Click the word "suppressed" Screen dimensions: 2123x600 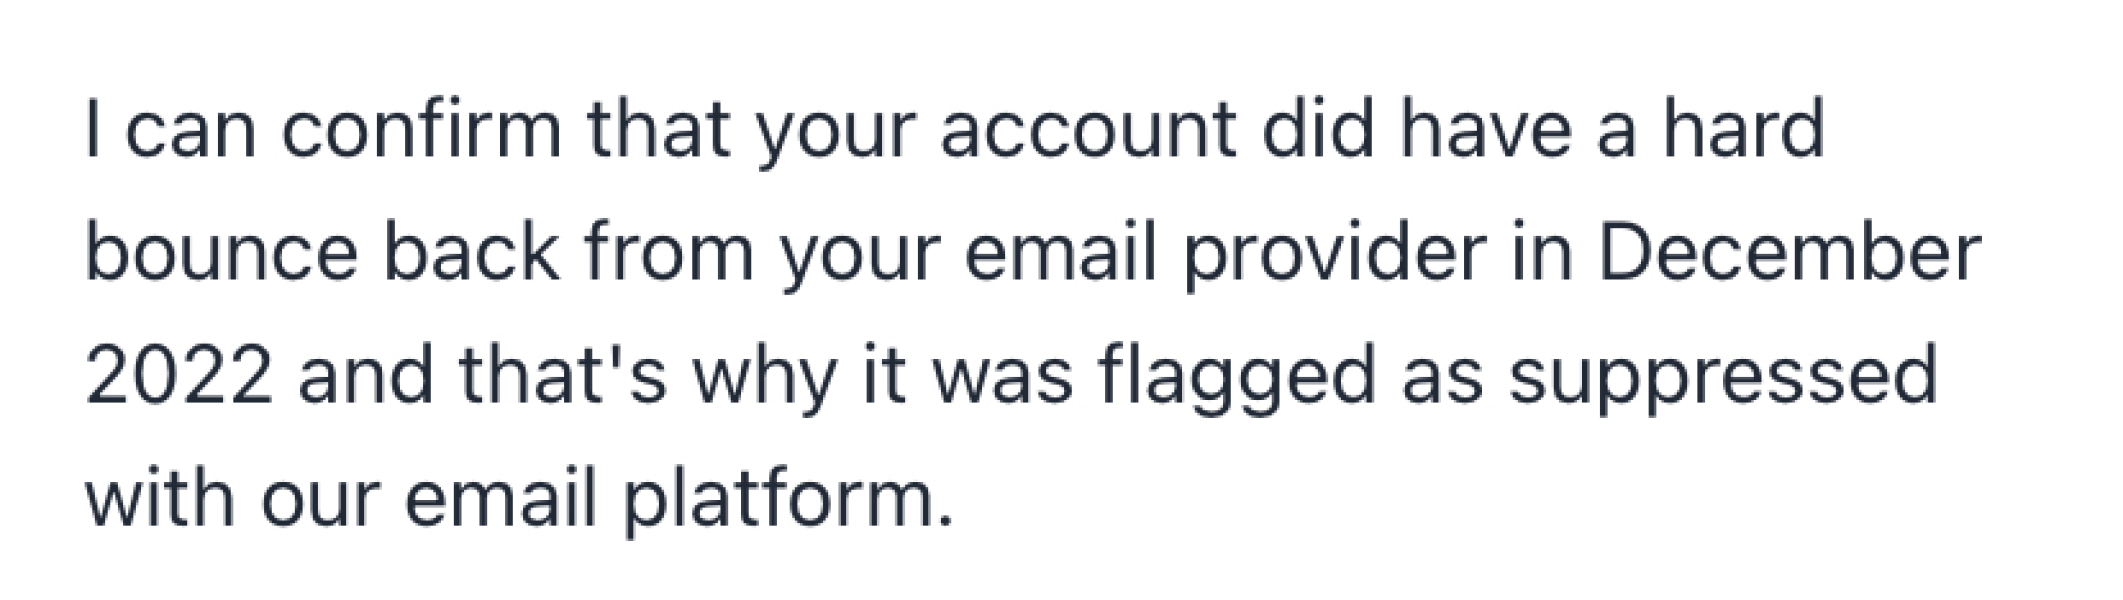(1723, 377)
